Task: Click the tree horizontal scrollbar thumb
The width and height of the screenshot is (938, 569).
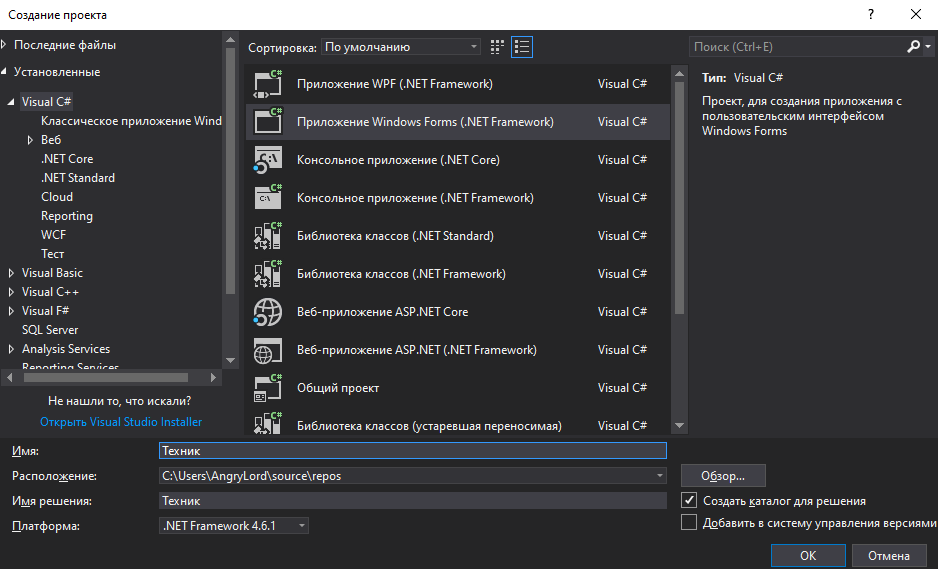Action: pos(106,378)
